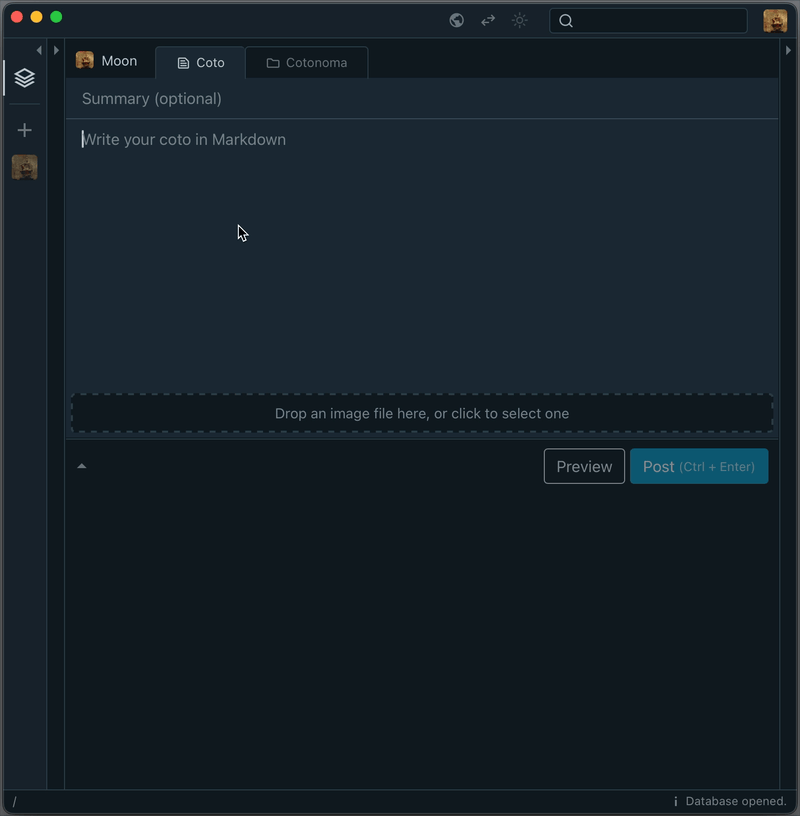This screenshot has width=800, height=816.
Task: Click the Moon node avatar label
Action: coord(107,61)
